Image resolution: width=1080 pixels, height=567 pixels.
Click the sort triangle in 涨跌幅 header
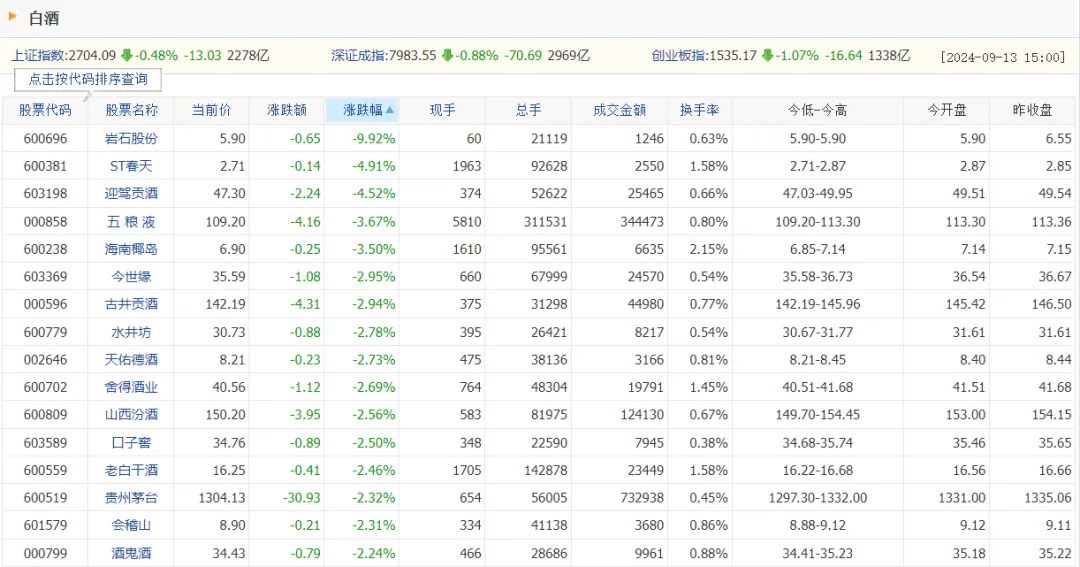click(390, 110)
